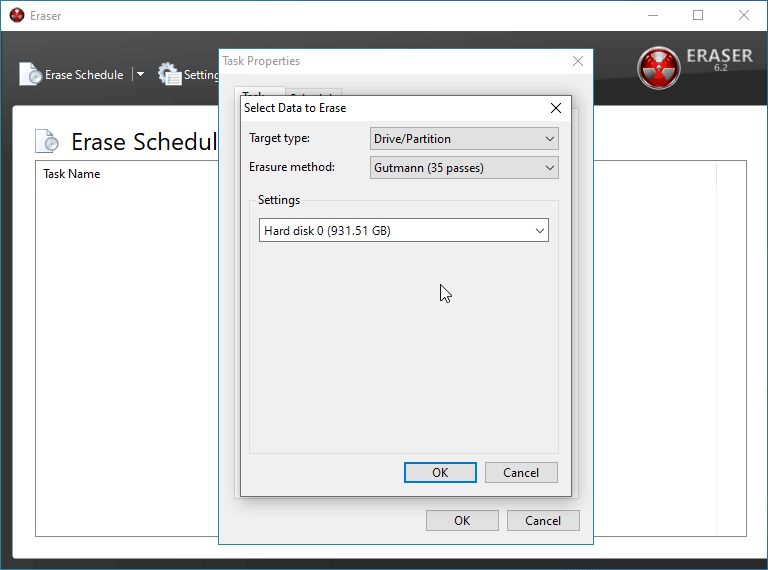Image resolution: width=768 pixels, height=570 pixels.
Task: Open the Erasure method dropdown
Action: tap(464, 167)
